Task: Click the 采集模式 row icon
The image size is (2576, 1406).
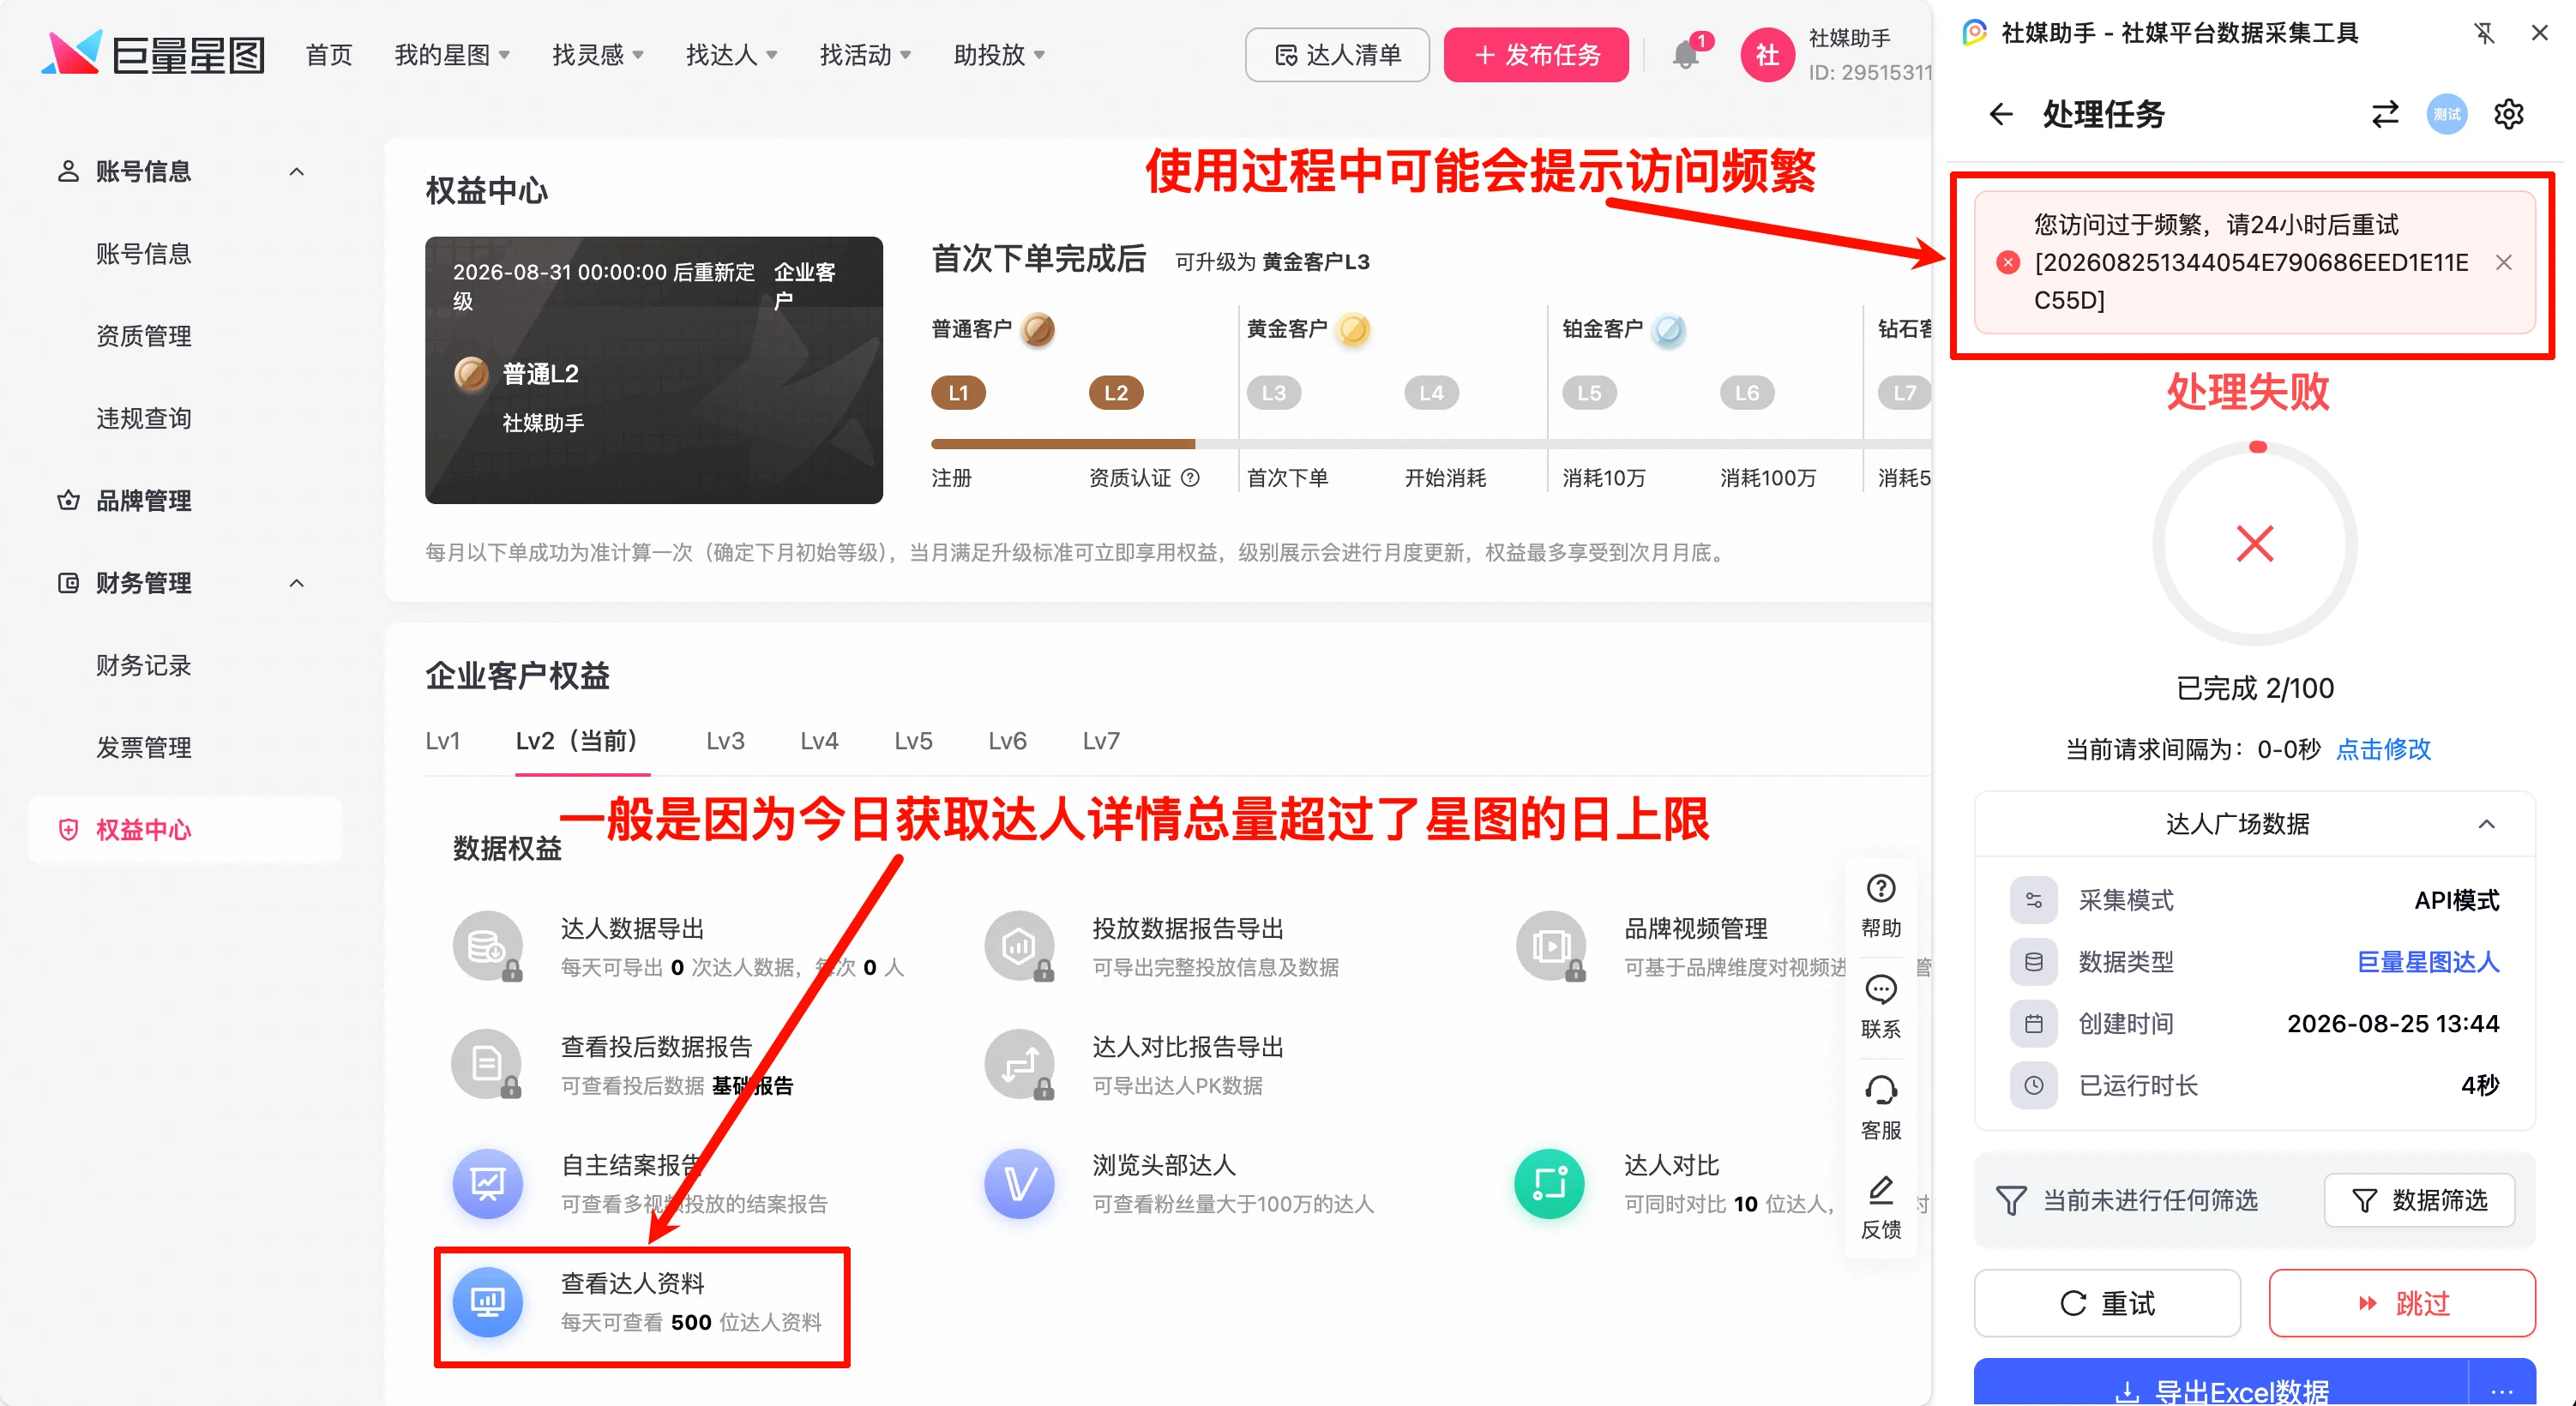Action: pos(2033,900)
